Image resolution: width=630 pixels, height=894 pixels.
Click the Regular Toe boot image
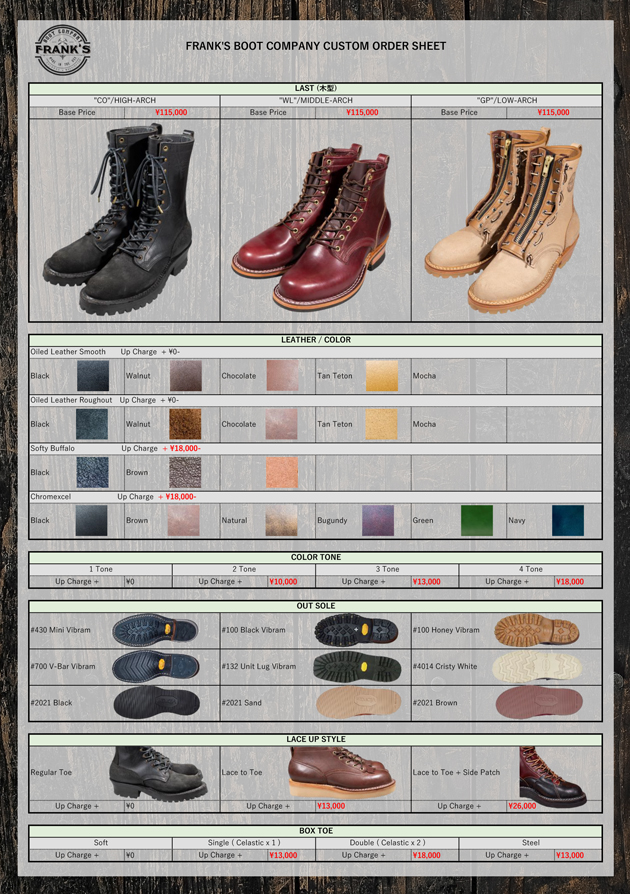(x=157, y=773)
